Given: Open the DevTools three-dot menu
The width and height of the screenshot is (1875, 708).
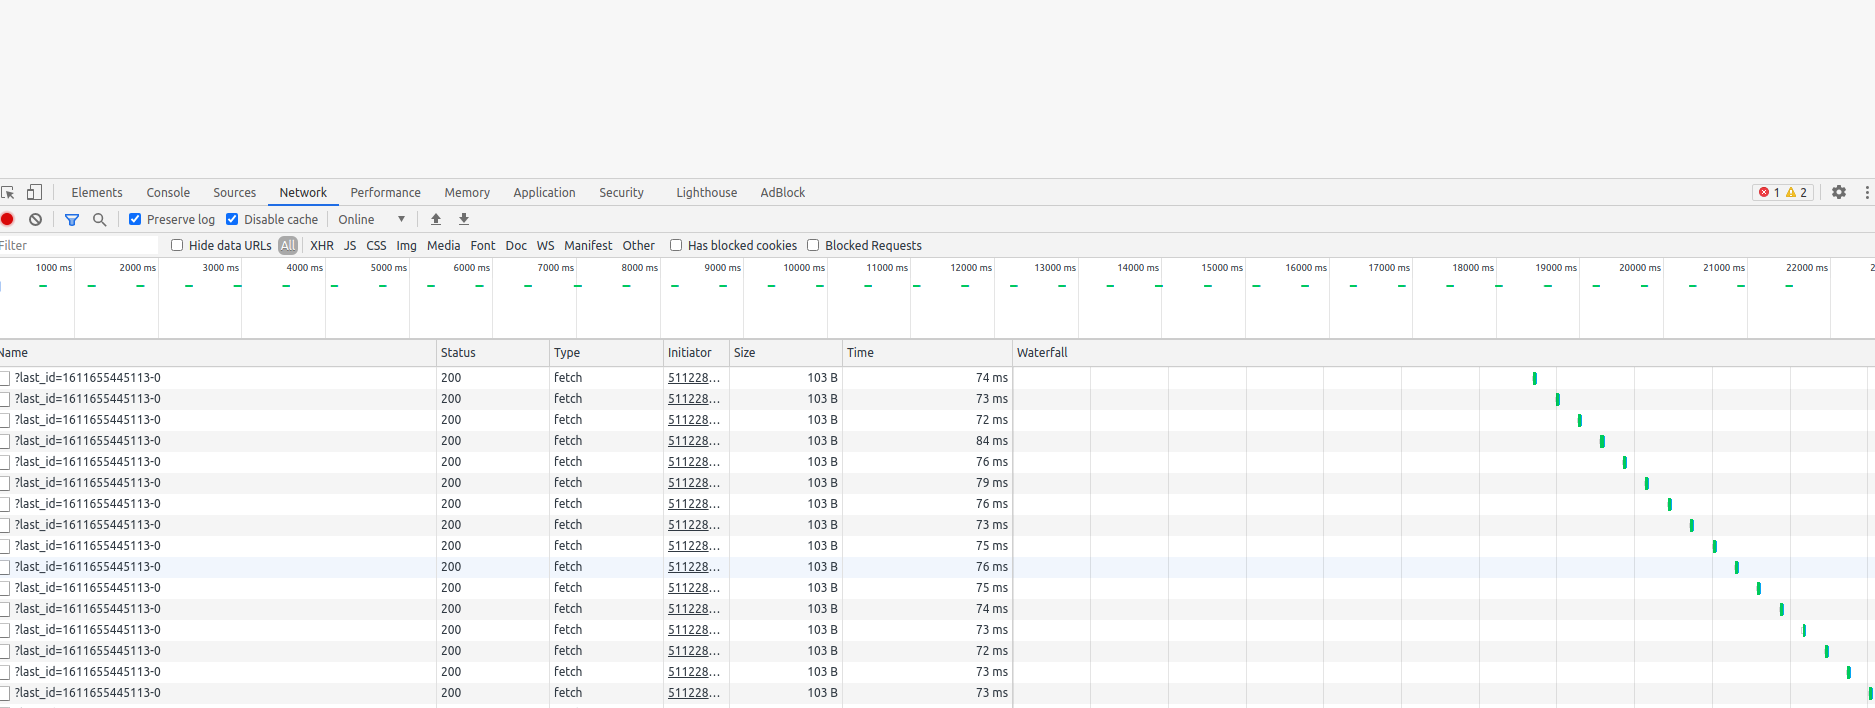Looking at the screenshot, I should pyautogui.click(x=1867, y=192).
